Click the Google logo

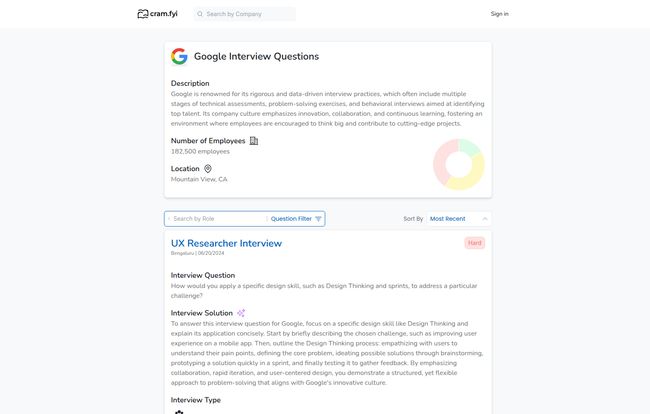tap(179, 56)
